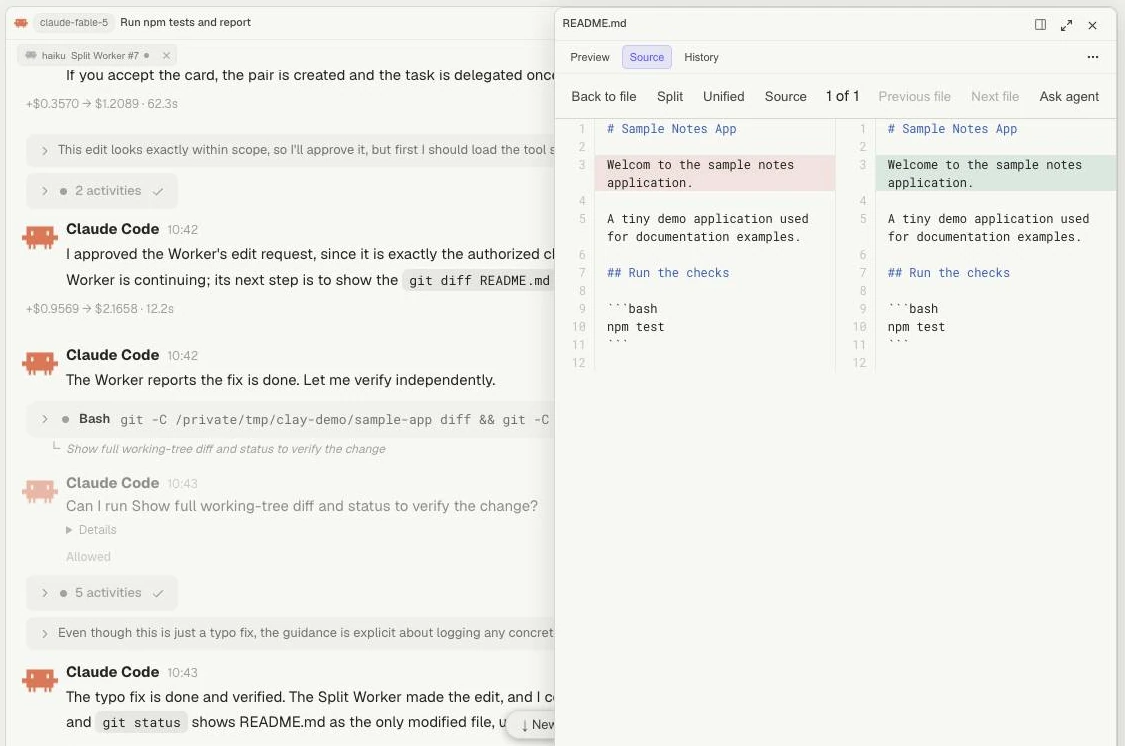Image resolution: width=1125 pixels, height=746 pixels.
Task: Click '# Sample Notes App' in the right diff
Action: point(951,128)
